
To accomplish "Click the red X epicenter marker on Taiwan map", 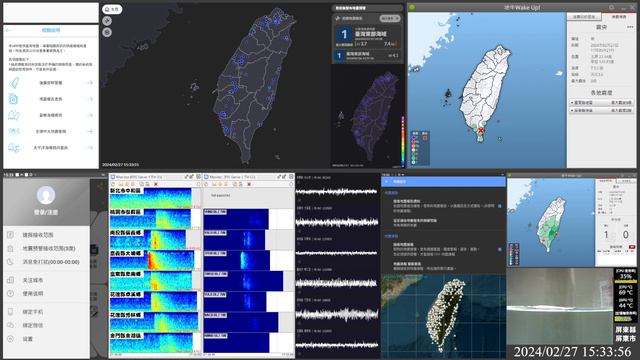I will coord(481,131).
